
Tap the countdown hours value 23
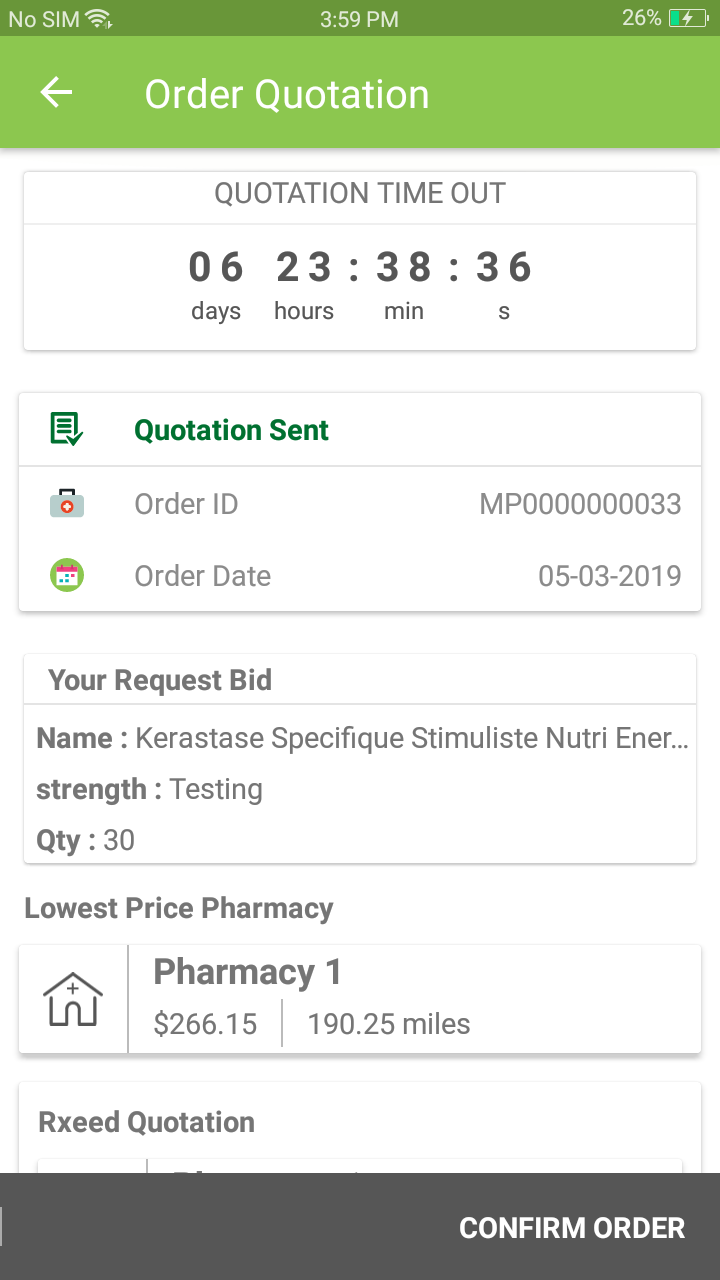pyautogui.click(x=304, y=267)
